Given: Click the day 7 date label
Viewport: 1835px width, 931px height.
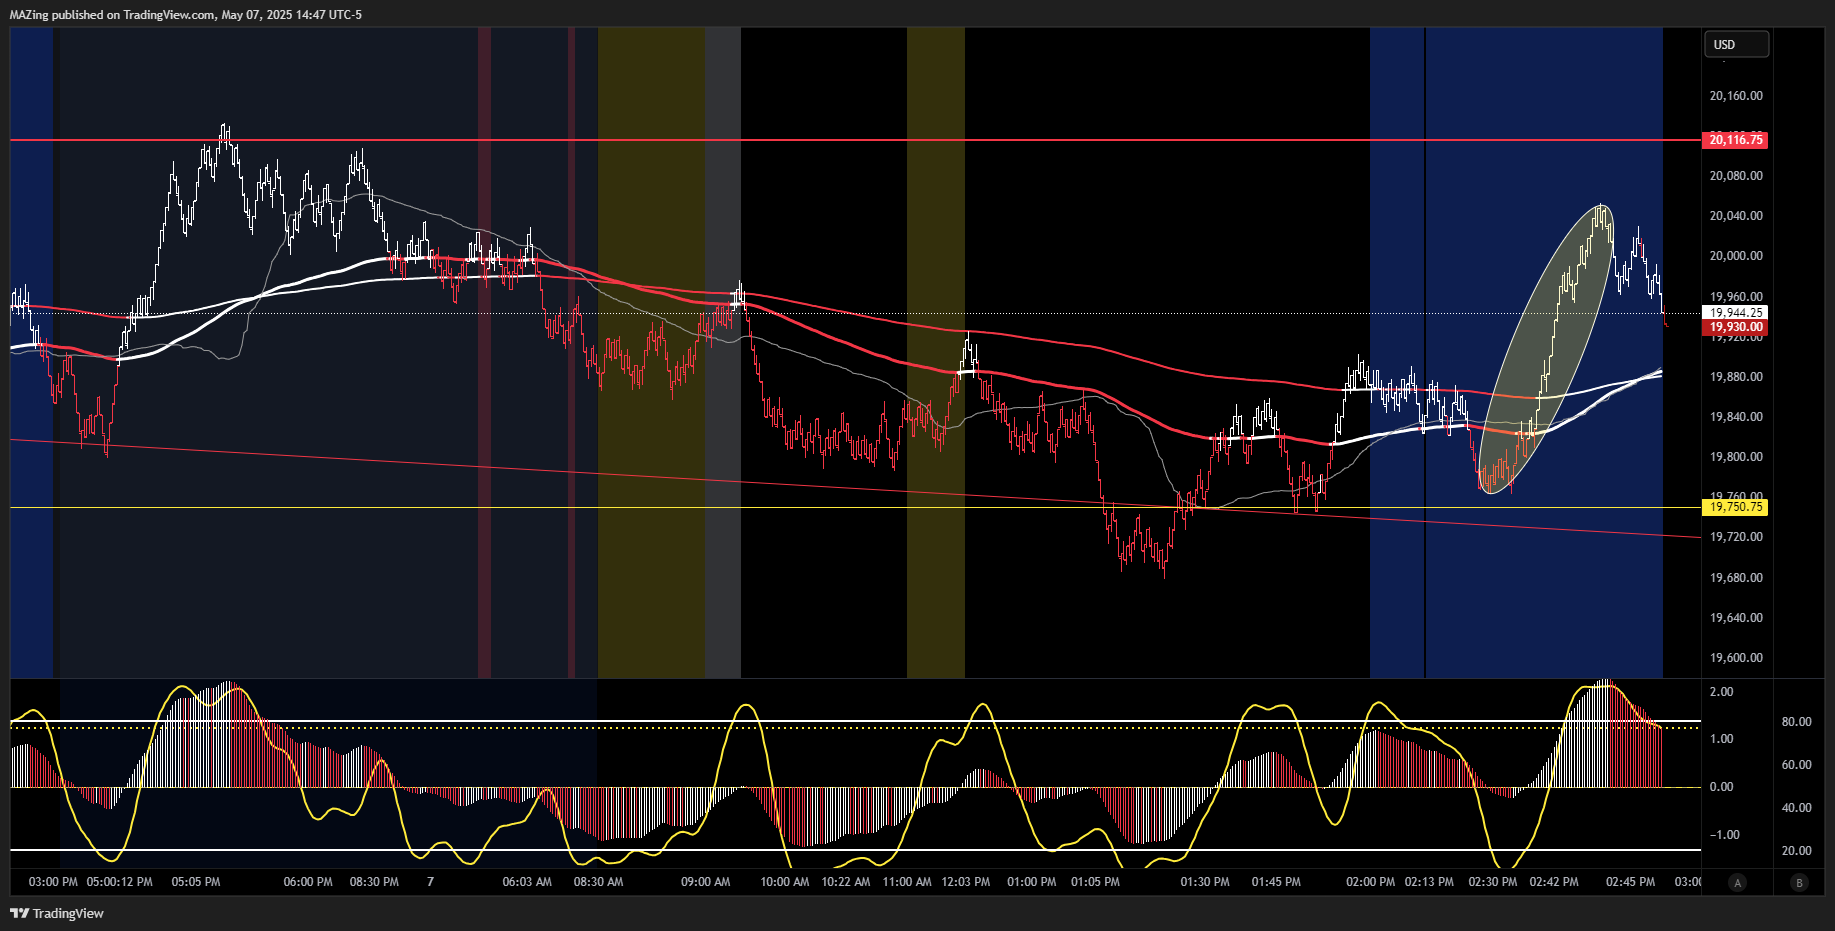Looking at the screenshot, I should [430, 882].
